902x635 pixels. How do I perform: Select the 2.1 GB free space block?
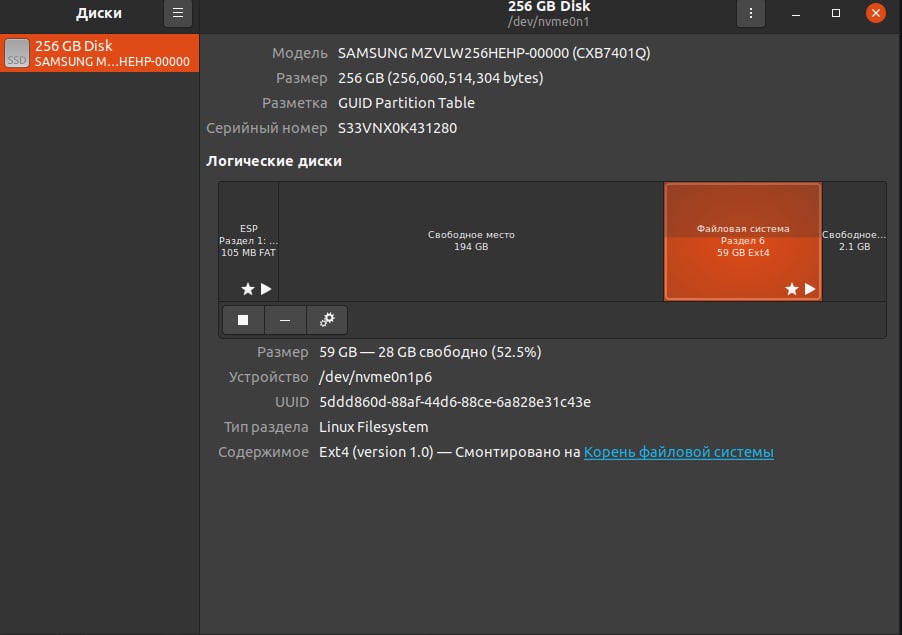click(854, 241)
